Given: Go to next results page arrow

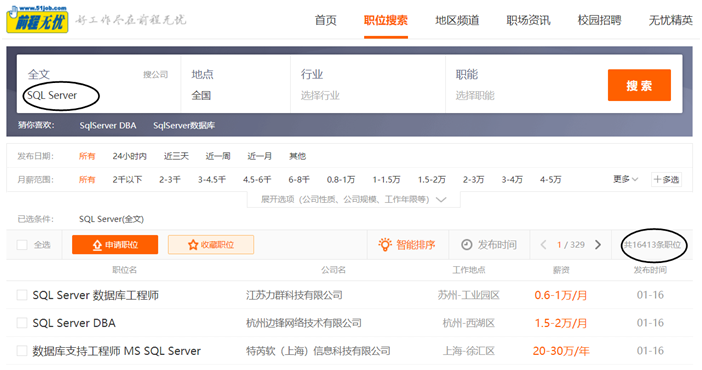Looking at the screenshot, I should tap(598, 245).
